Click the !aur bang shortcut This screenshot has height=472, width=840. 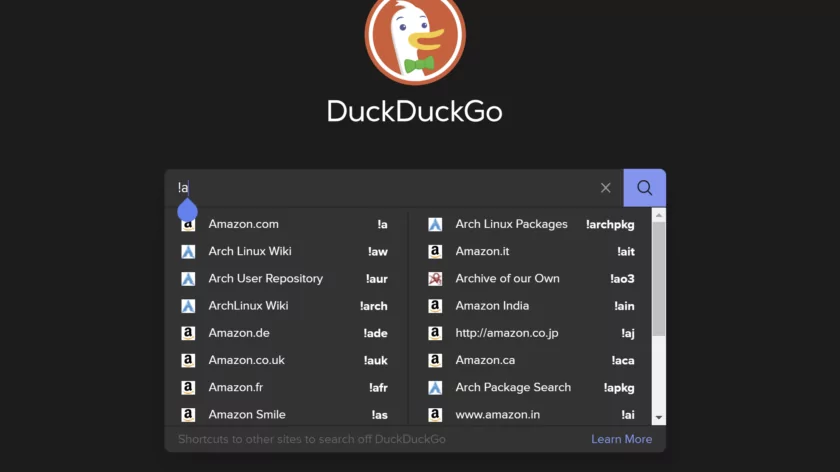[377, 279]
